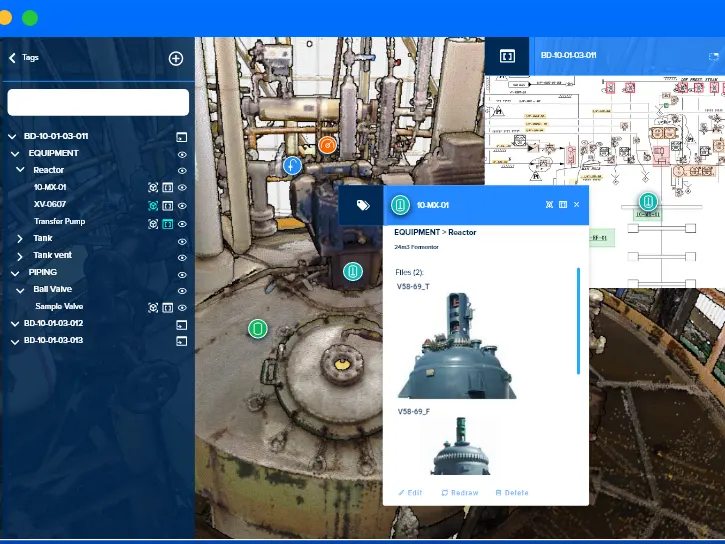Click the highlighted 3D locate icon for XV-0607
The width and height of the screenshot is (725, 544).
[x=153, y=206]
